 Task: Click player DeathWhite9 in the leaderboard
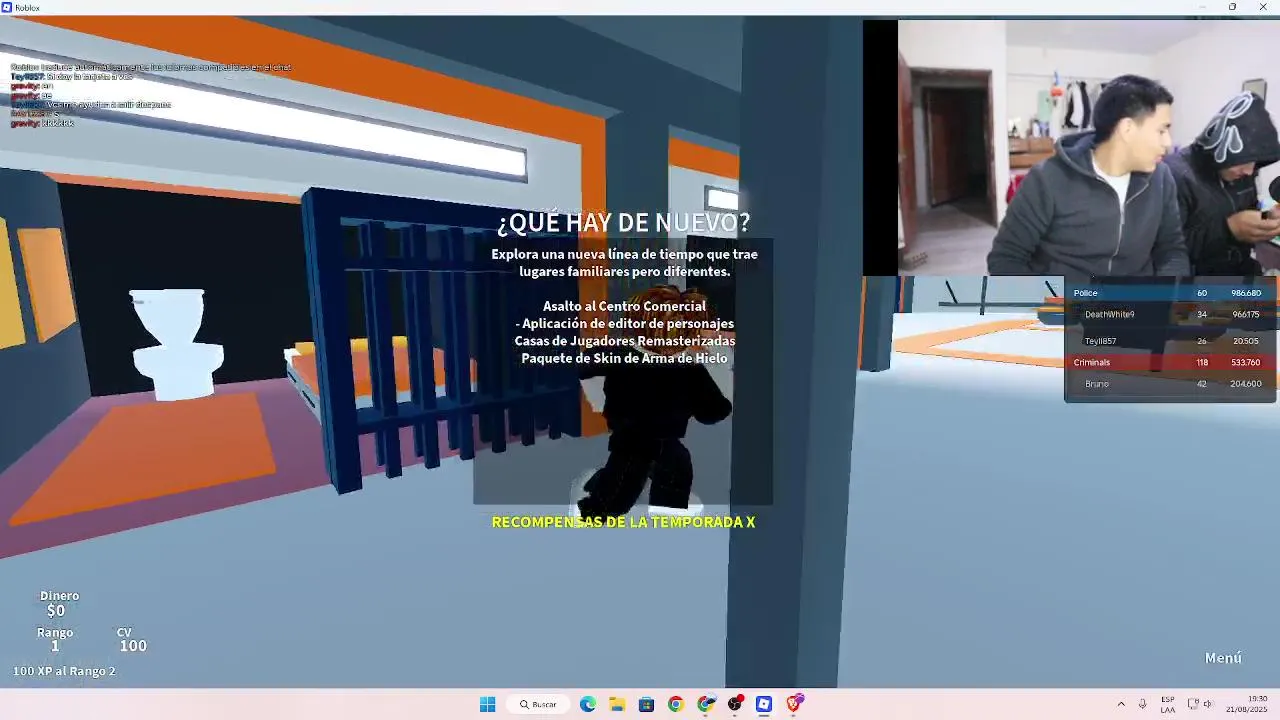(x=1170, y=314)
